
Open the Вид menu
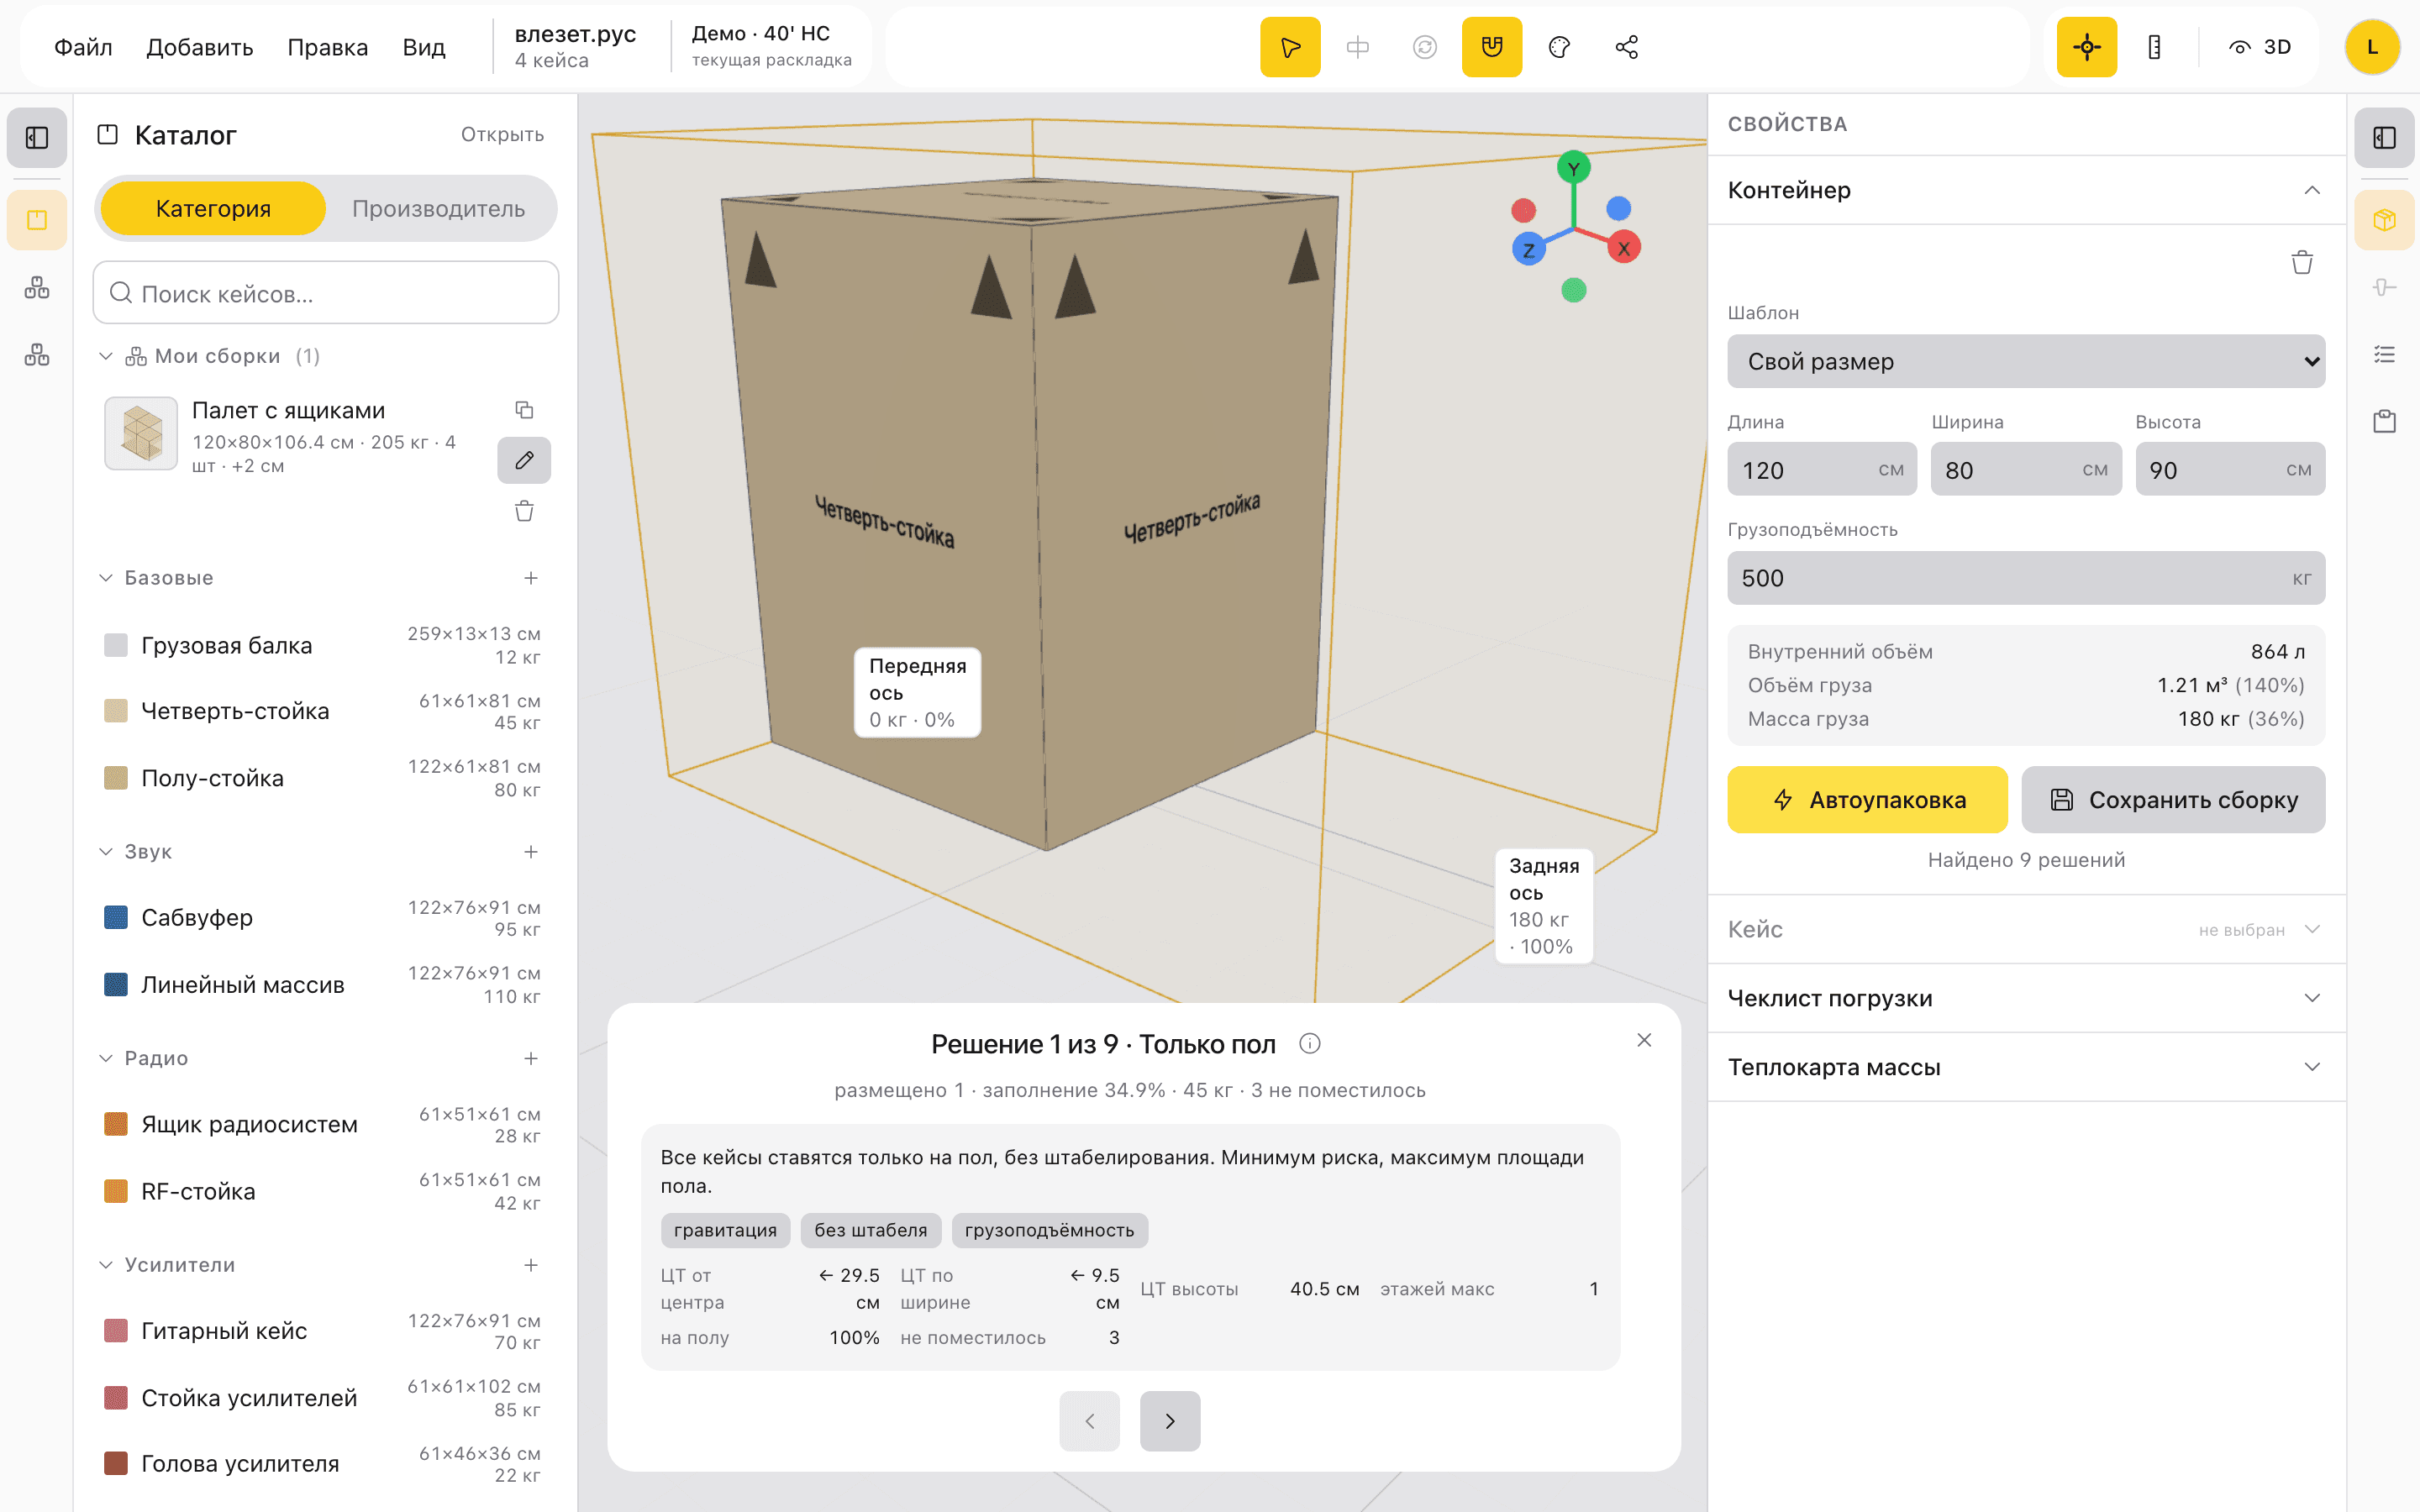pyautogui.click(x=424, y=47)
